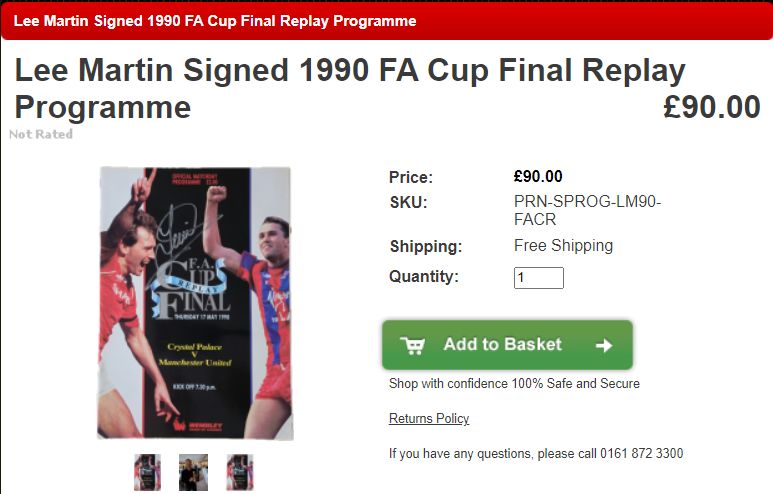The image size is (773, 494).
Task: Click the Free Shipping text
Action: [x=563, y=245]
